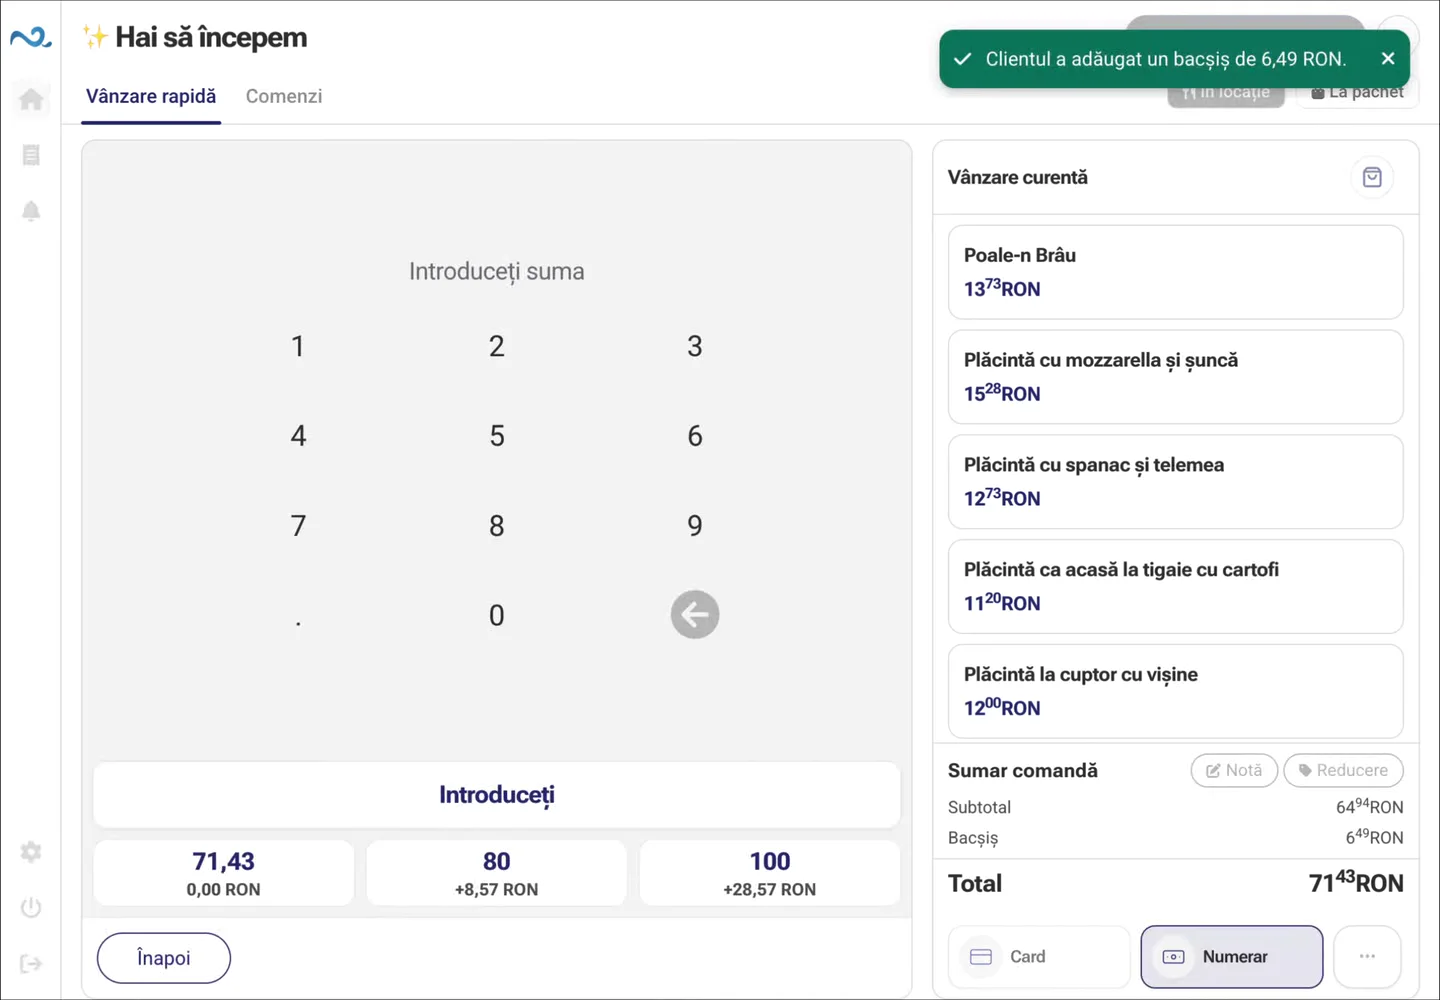Tap keypad digit 6

[695, 436]
